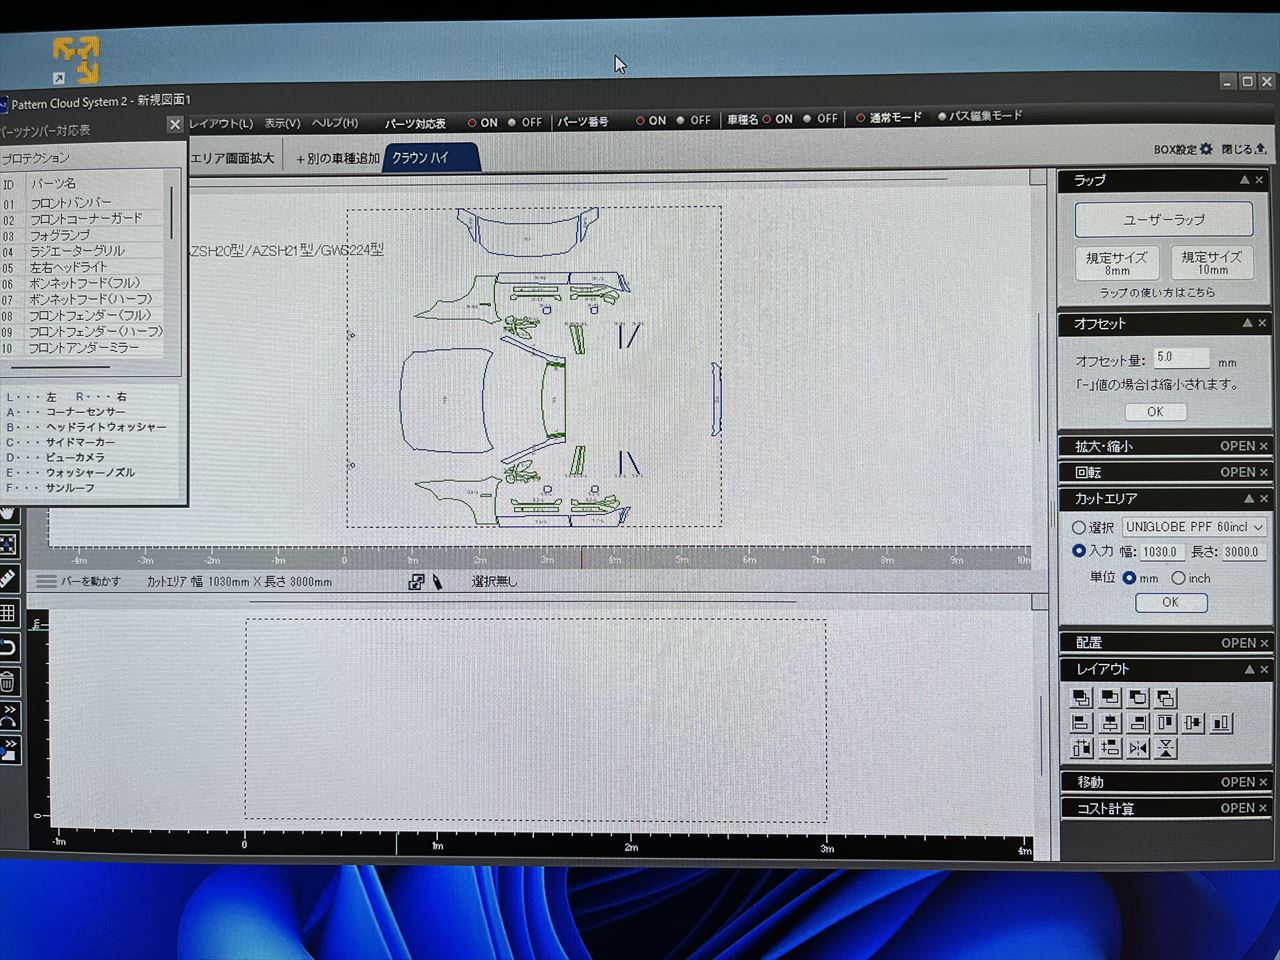Click the 幅 1030.0 input field

coord(1162,552)
